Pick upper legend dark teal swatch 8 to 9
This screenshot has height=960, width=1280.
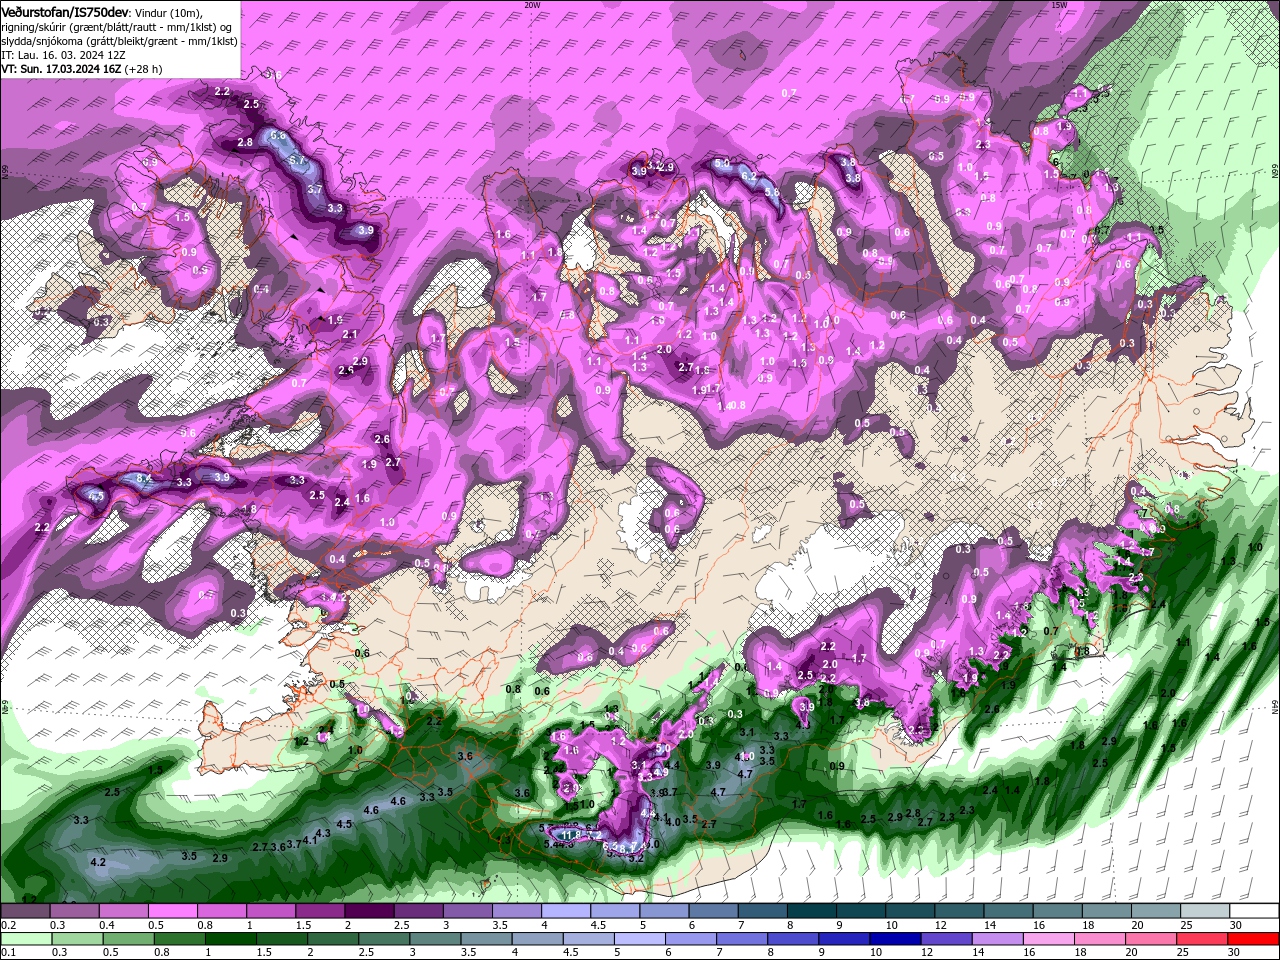(811, 910)
